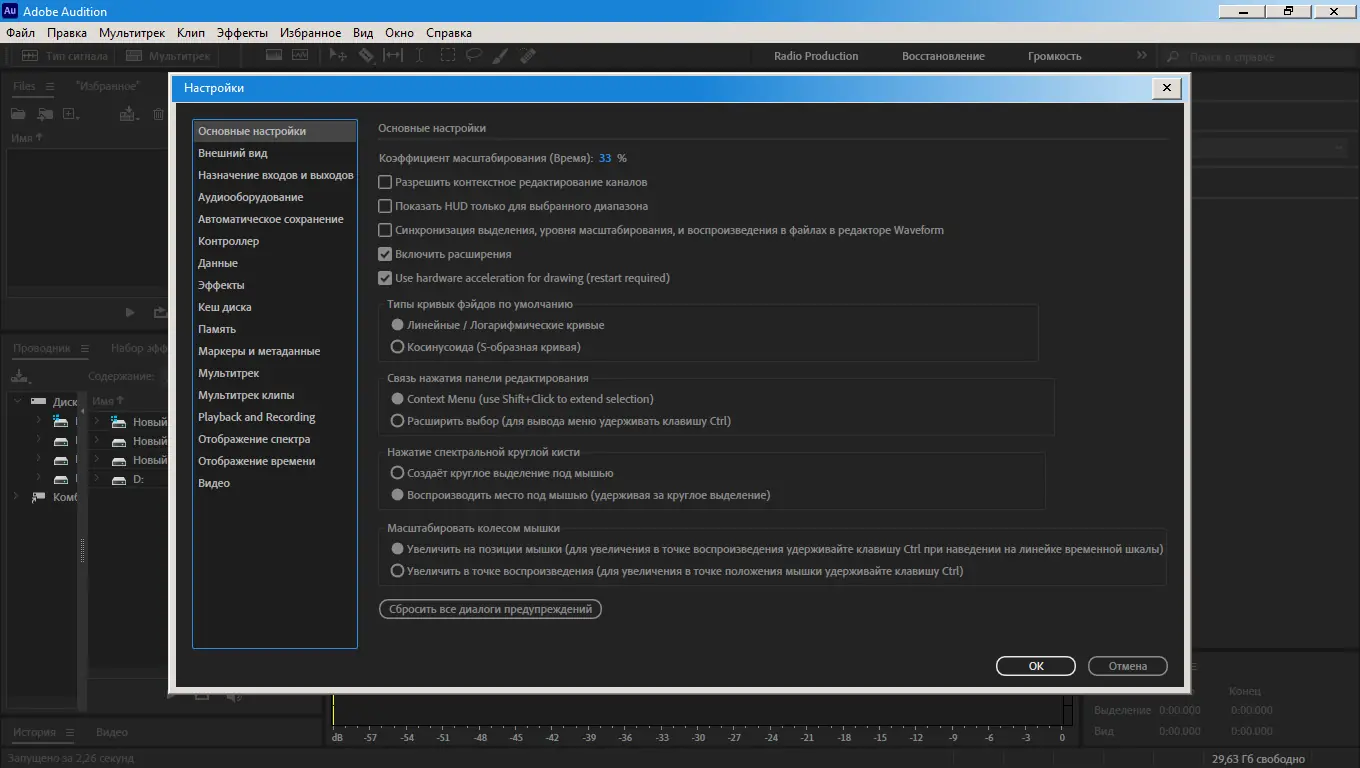Switch to Мультитрек view in the toolbar

168,56
